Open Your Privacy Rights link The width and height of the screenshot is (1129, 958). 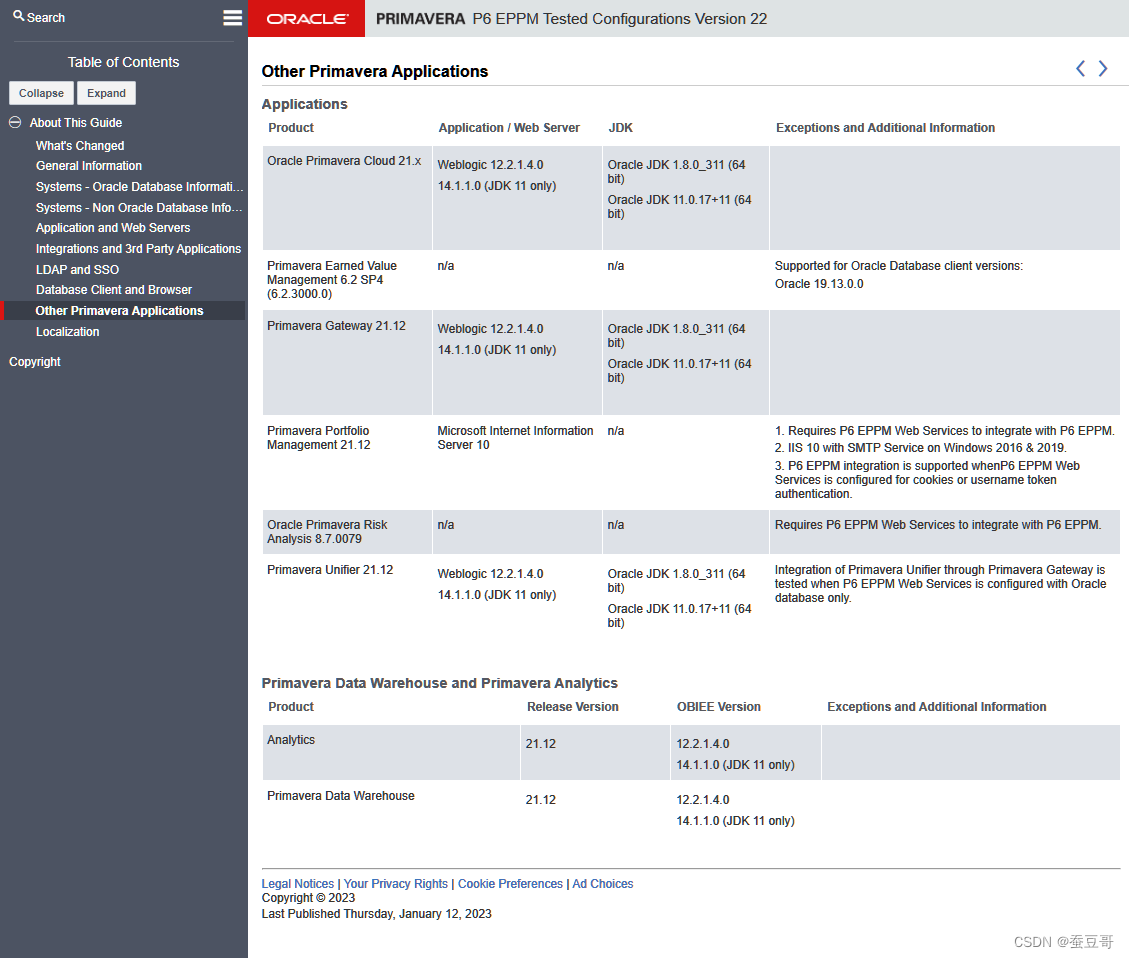pyautogui.click(x=395, y=883)
